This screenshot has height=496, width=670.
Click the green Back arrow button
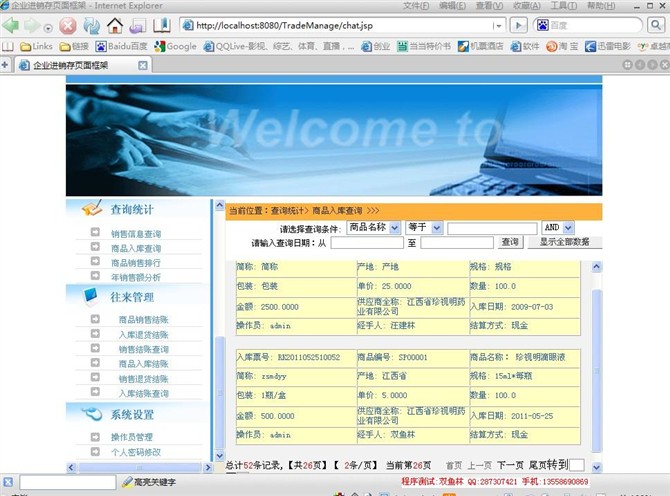tap(10, 26)
